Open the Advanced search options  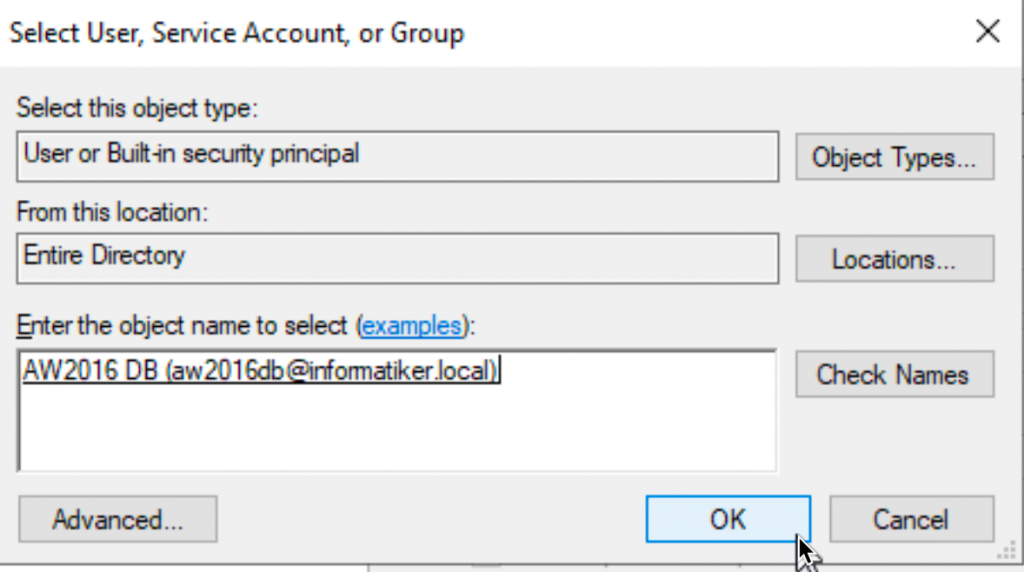tap(118, 519)
